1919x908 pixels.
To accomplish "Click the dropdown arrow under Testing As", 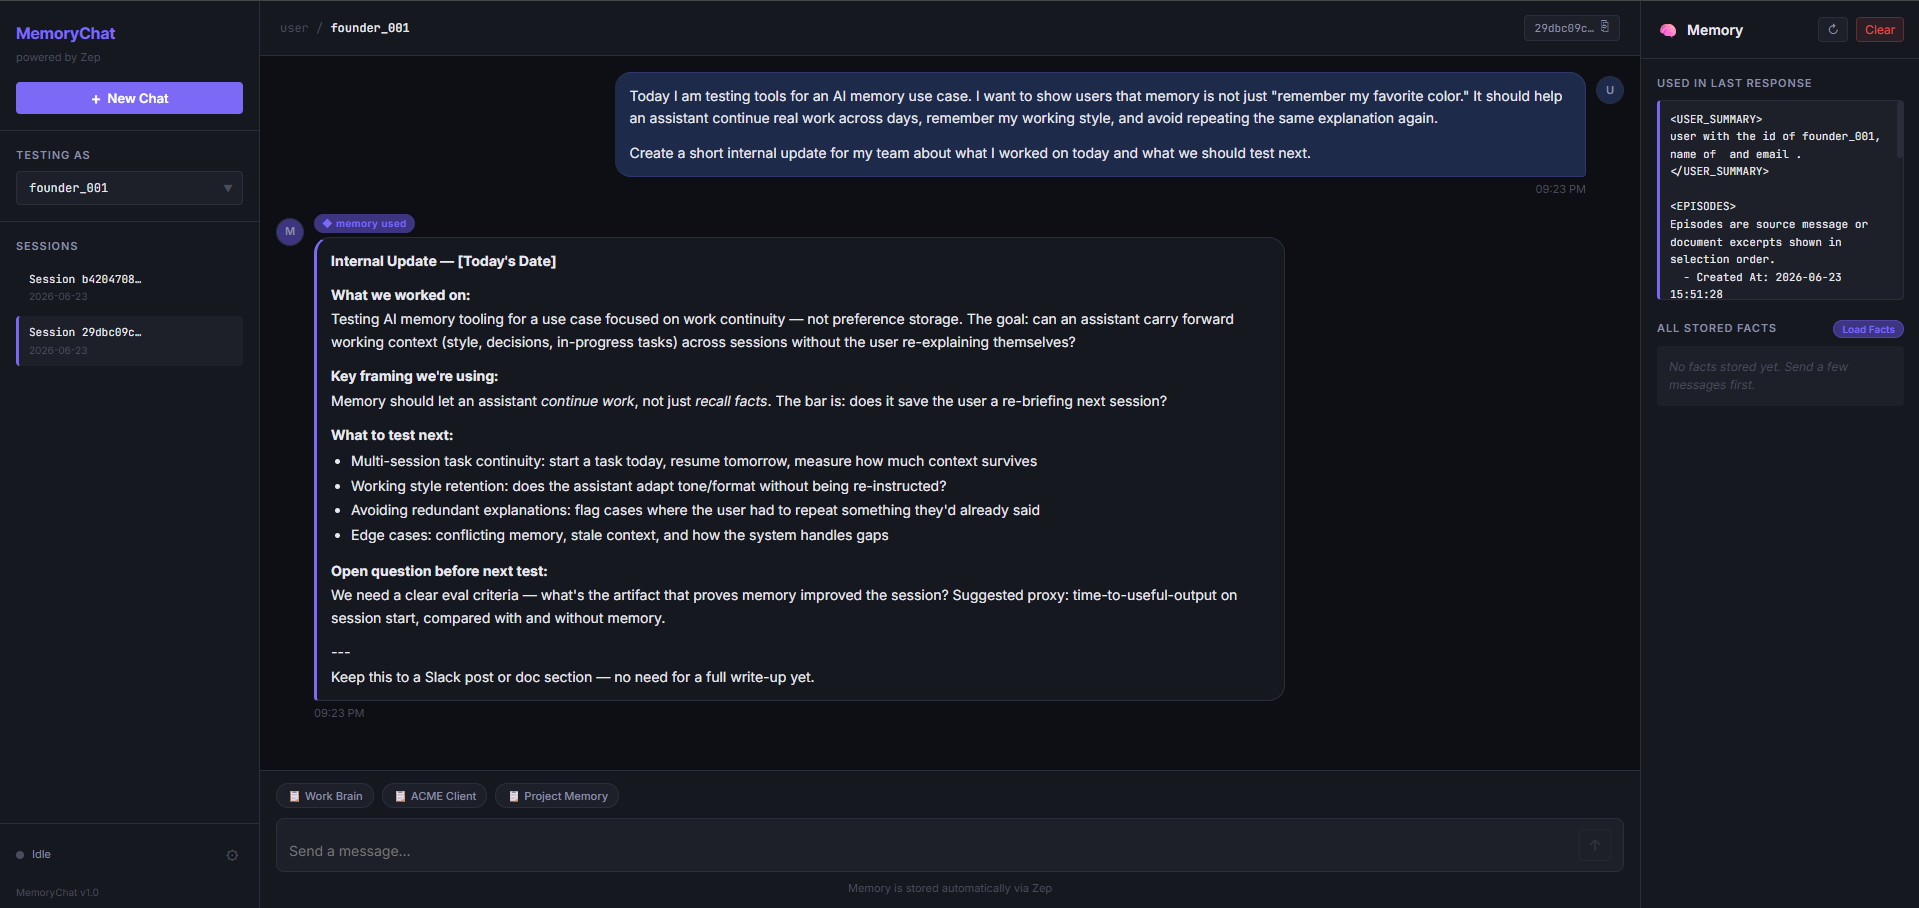I will tap(228, 188).
